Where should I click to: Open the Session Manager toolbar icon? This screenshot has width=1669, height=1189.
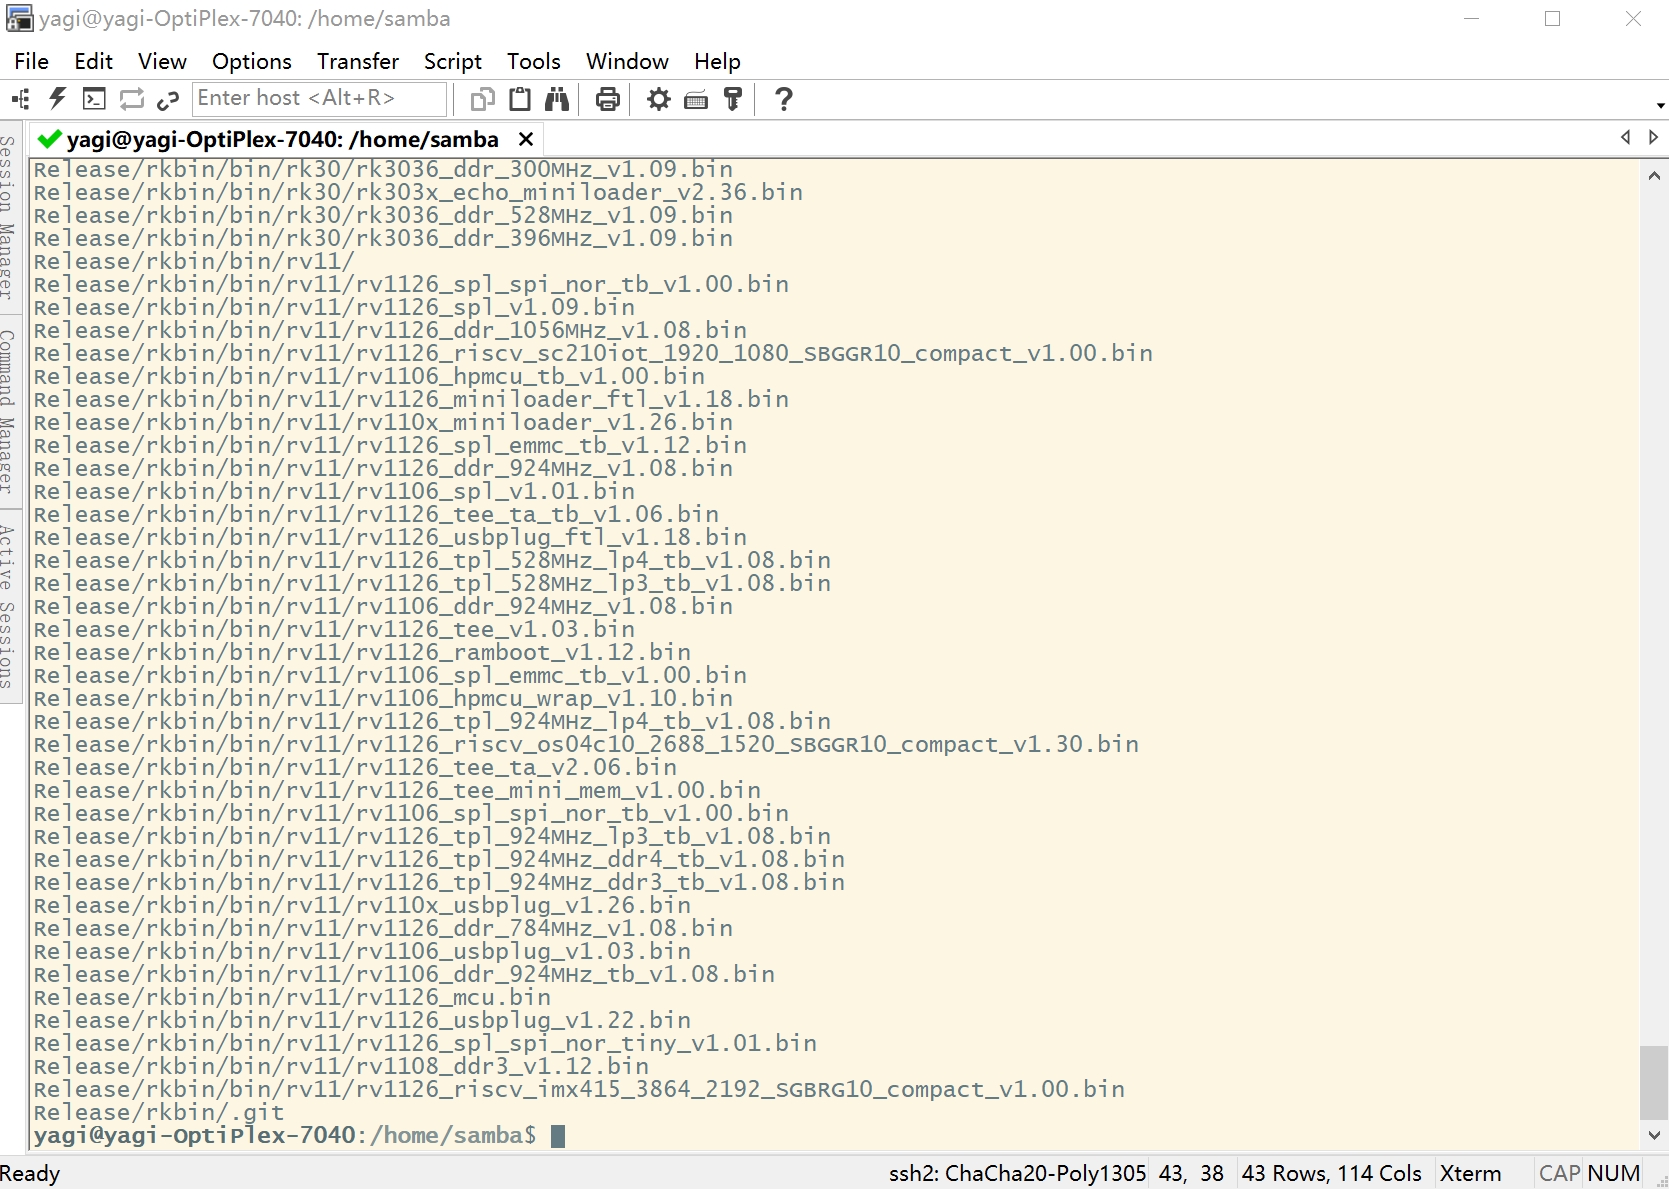coord(20,99)
